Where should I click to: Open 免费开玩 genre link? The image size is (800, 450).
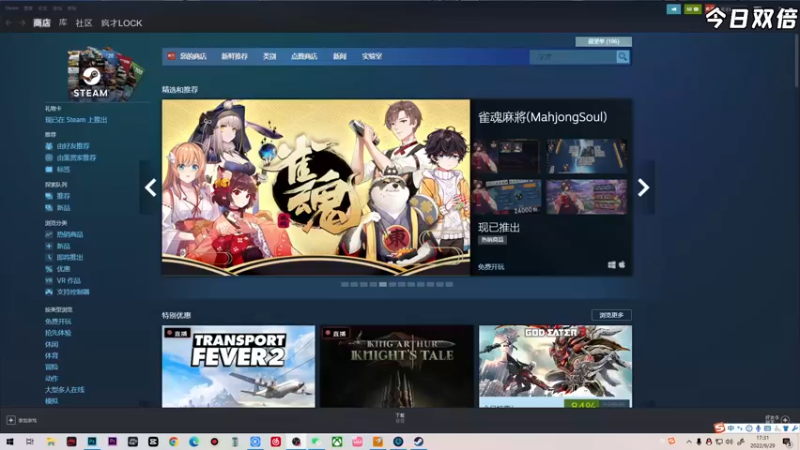[x=58, y=321]
